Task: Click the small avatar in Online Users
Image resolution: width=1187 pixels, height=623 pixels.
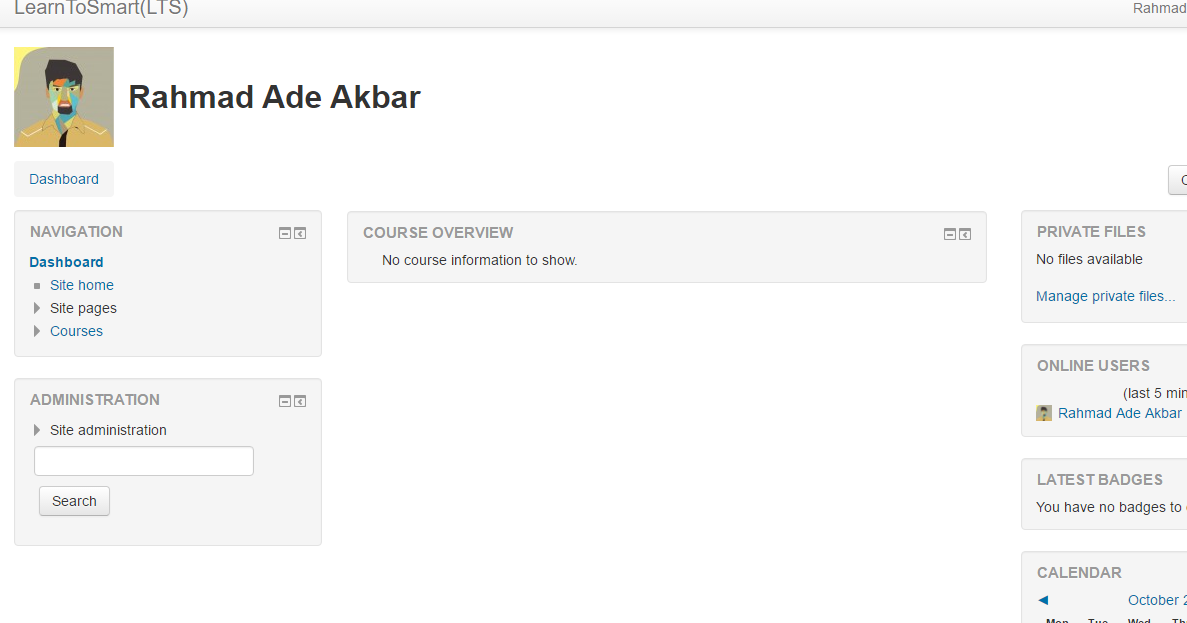Action: point(1044,413)
